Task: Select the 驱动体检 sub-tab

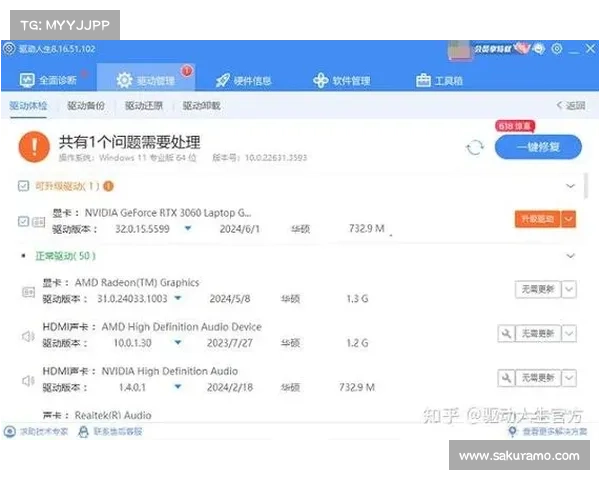Action: coord(28,106)
